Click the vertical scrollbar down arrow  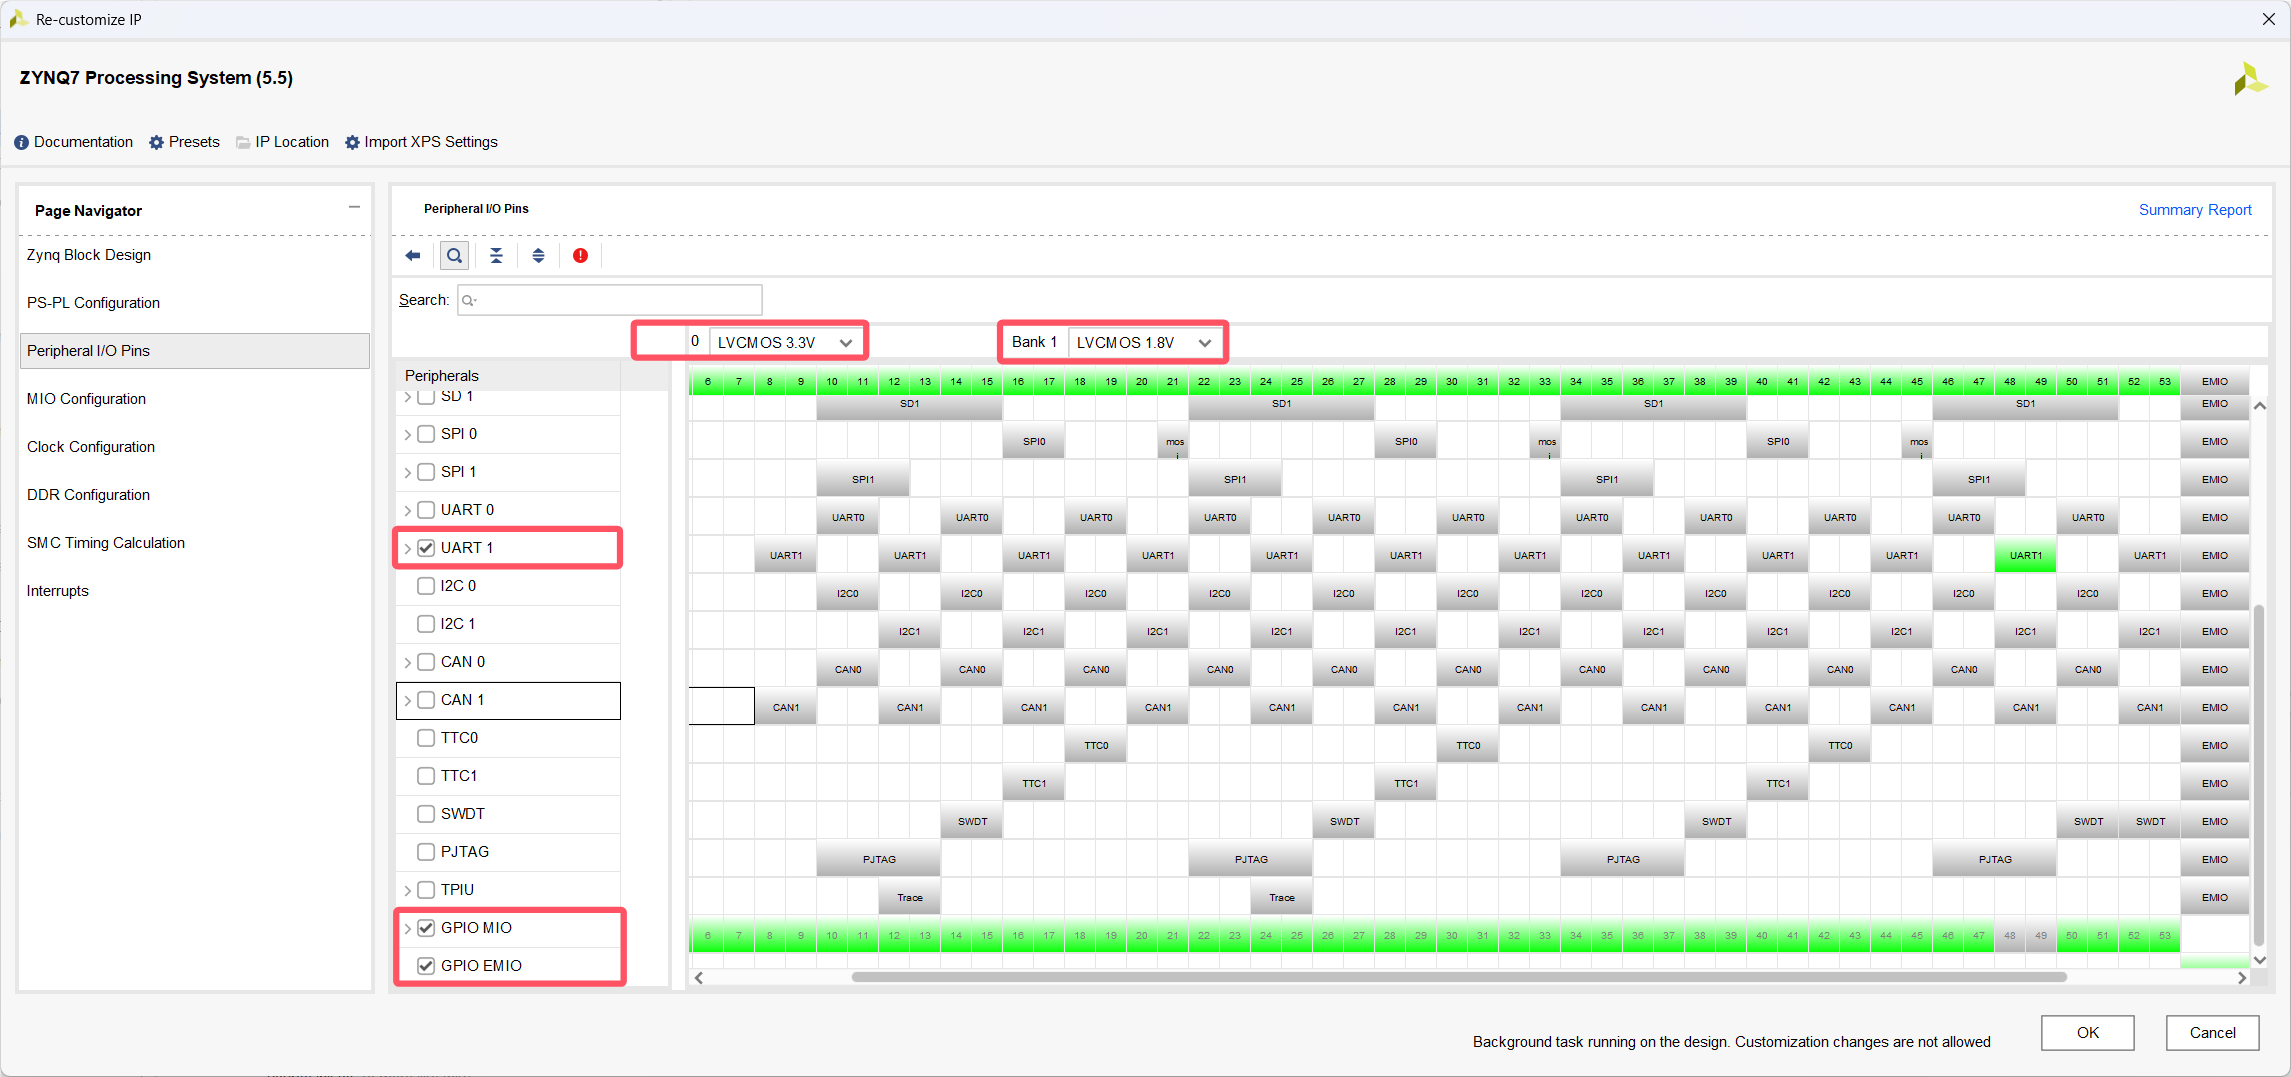(2259, 960)
